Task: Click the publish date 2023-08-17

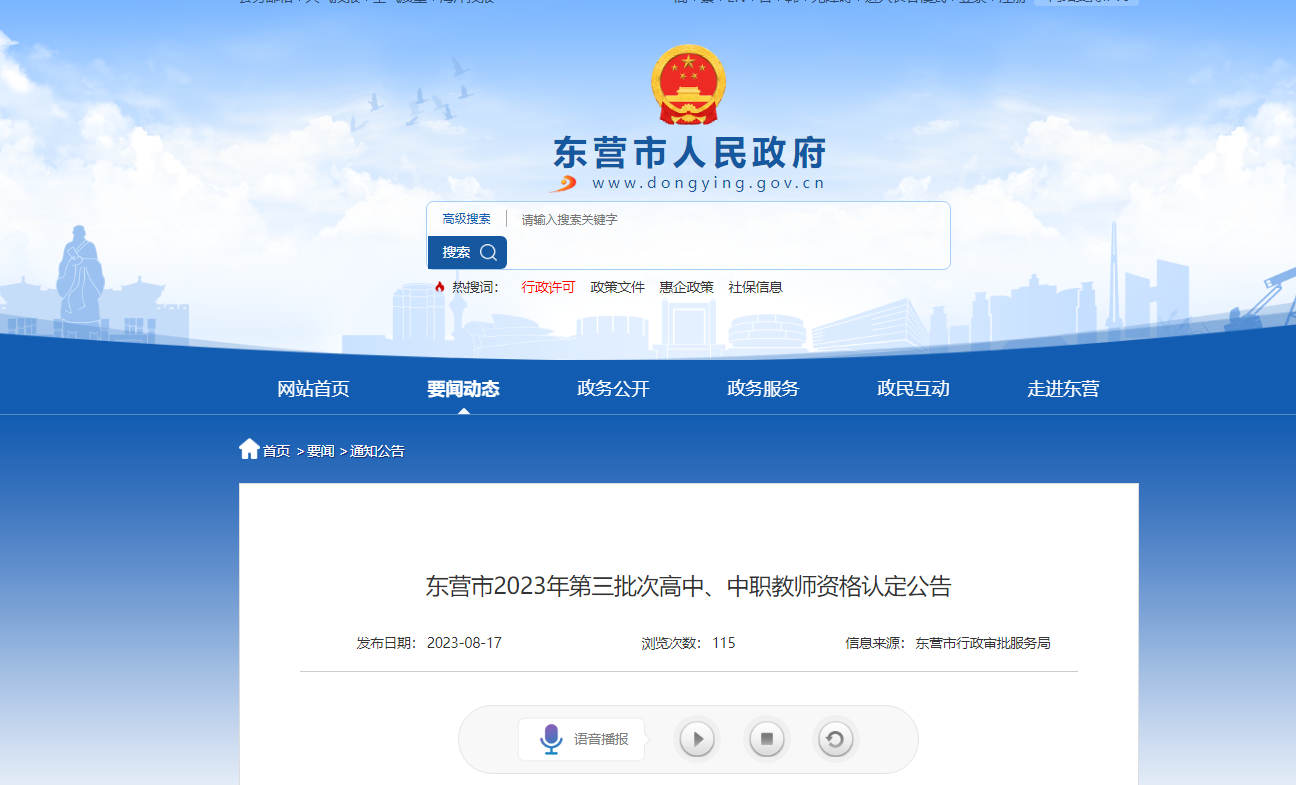Action: click(x=464, y=643)
